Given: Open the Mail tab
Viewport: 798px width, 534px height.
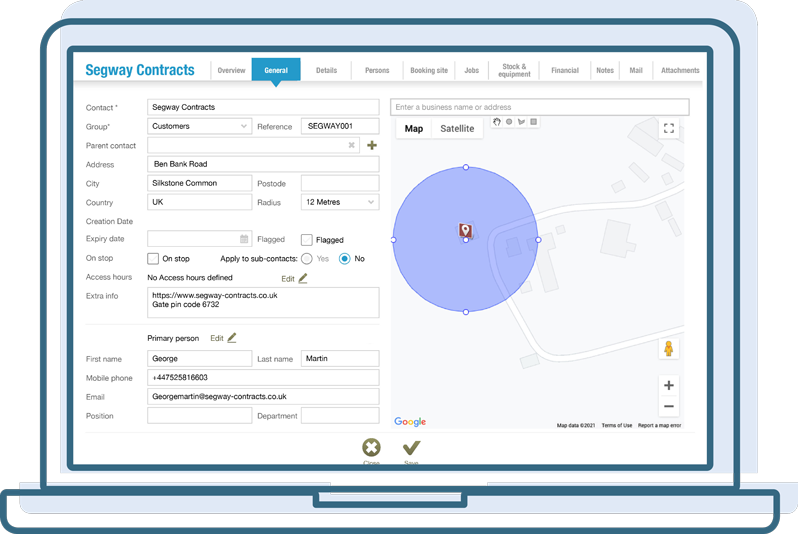Looking at the screenshot, I should point(636,70).
